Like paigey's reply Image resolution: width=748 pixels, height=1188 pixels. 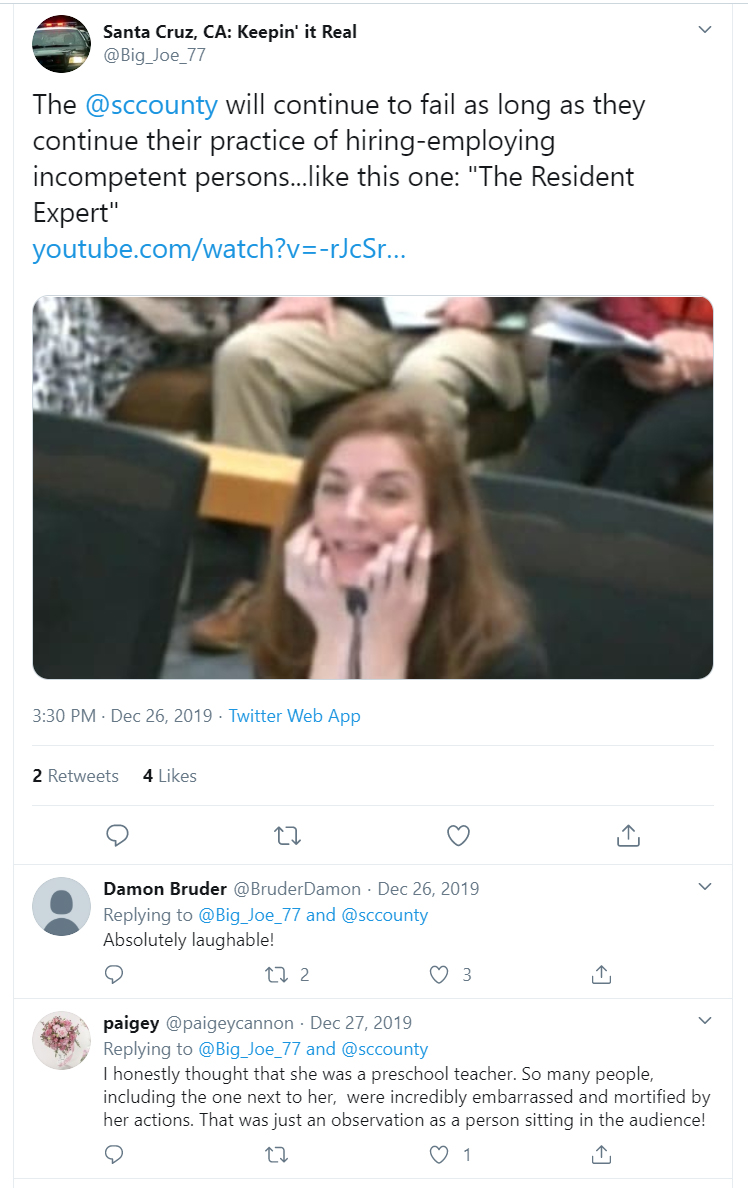[x=439, y=1155]
